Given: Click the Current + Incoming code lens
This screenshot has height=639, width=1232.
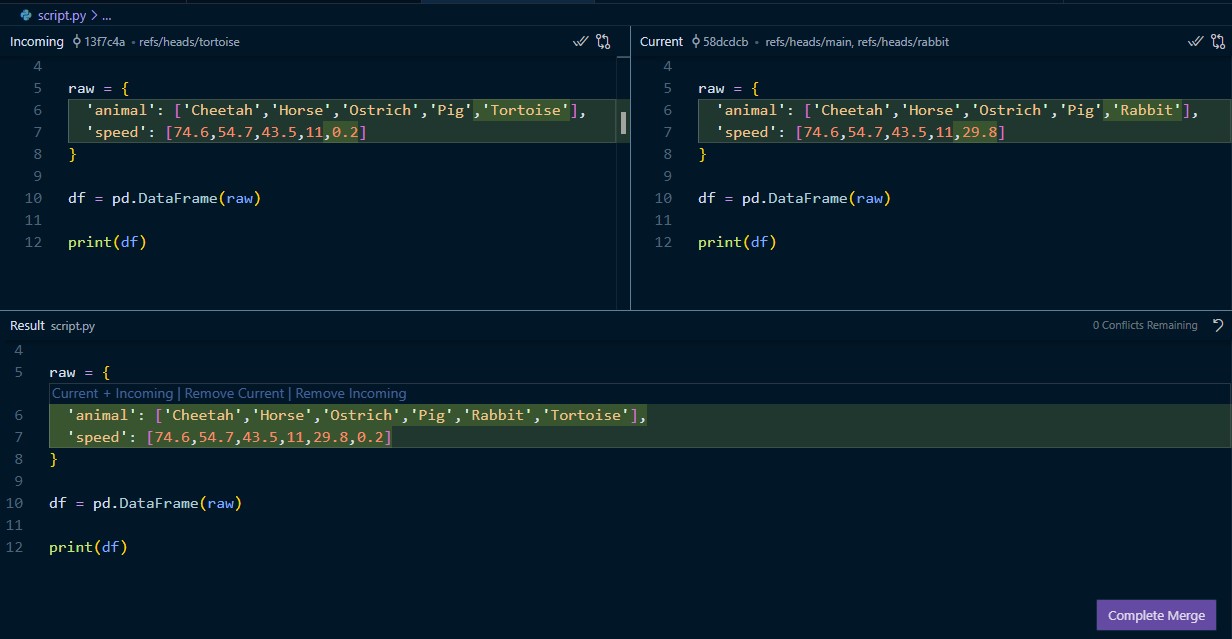Looking at the screenshot, I should pyautogui.click(x=112, y=394).
